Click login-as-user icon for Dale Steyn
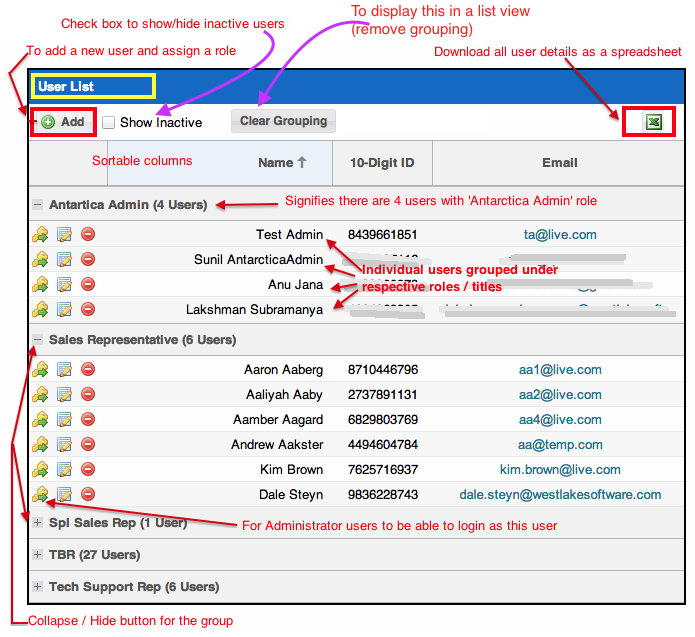The height and width of the screenshot is (637, 695). (40, 494)
